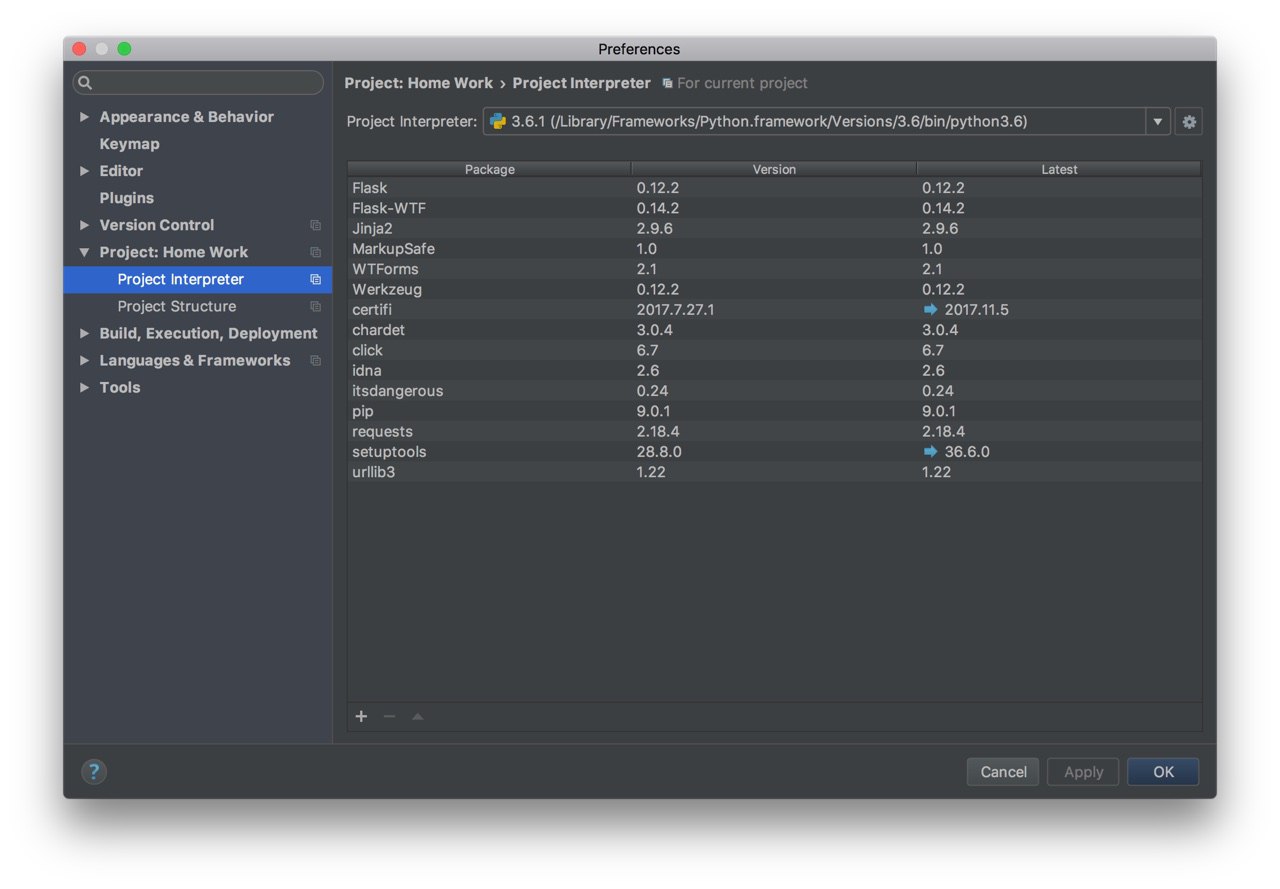
Task: Click the minus icon to uninstall package
Action: tap(390, 716)
